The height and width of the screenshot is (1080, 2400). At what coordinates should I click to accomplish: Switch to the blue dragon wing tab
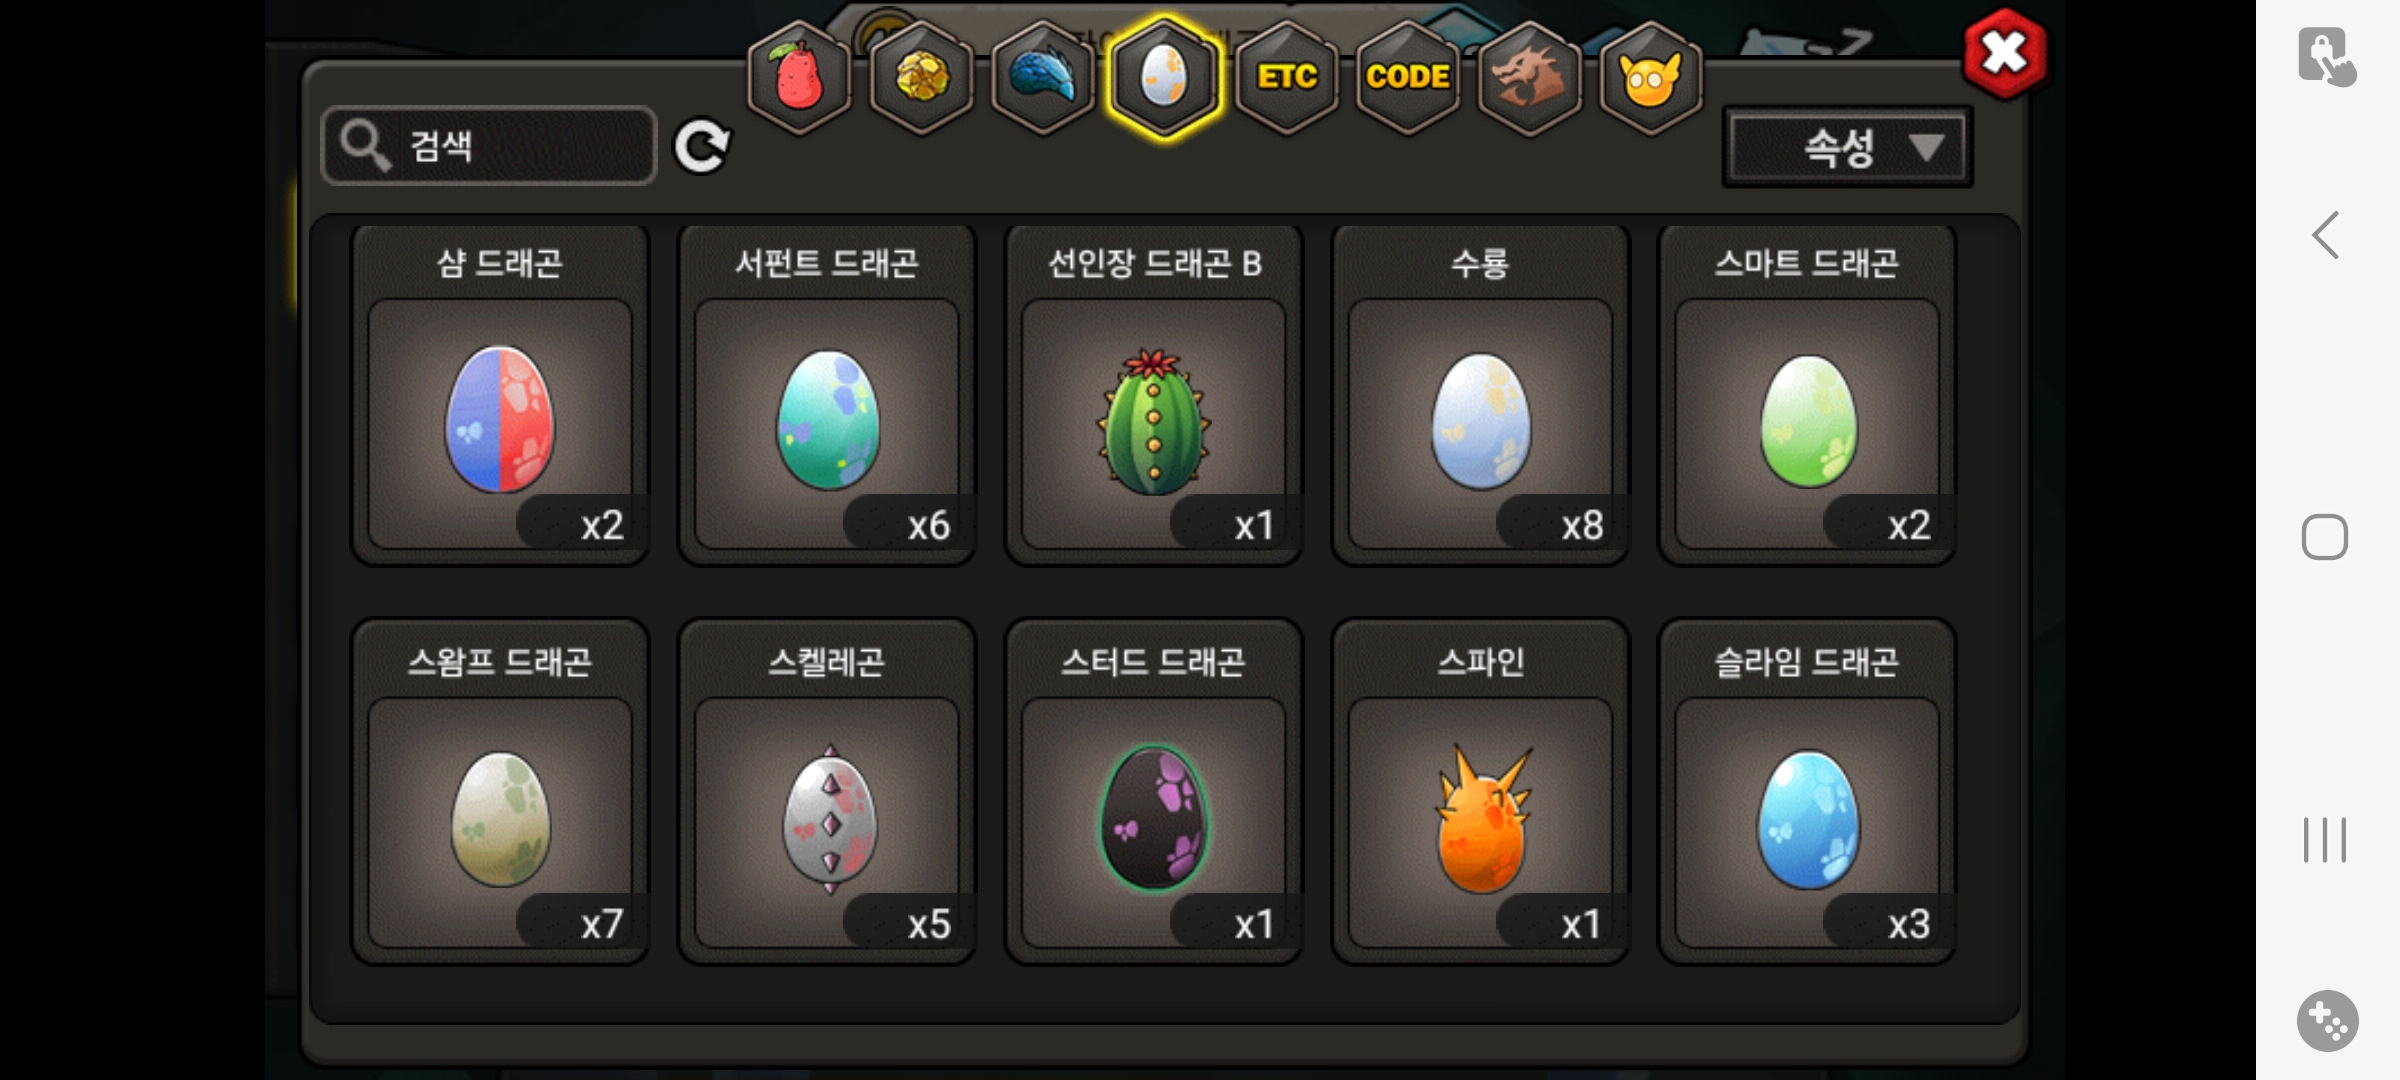coord(1043,77)
